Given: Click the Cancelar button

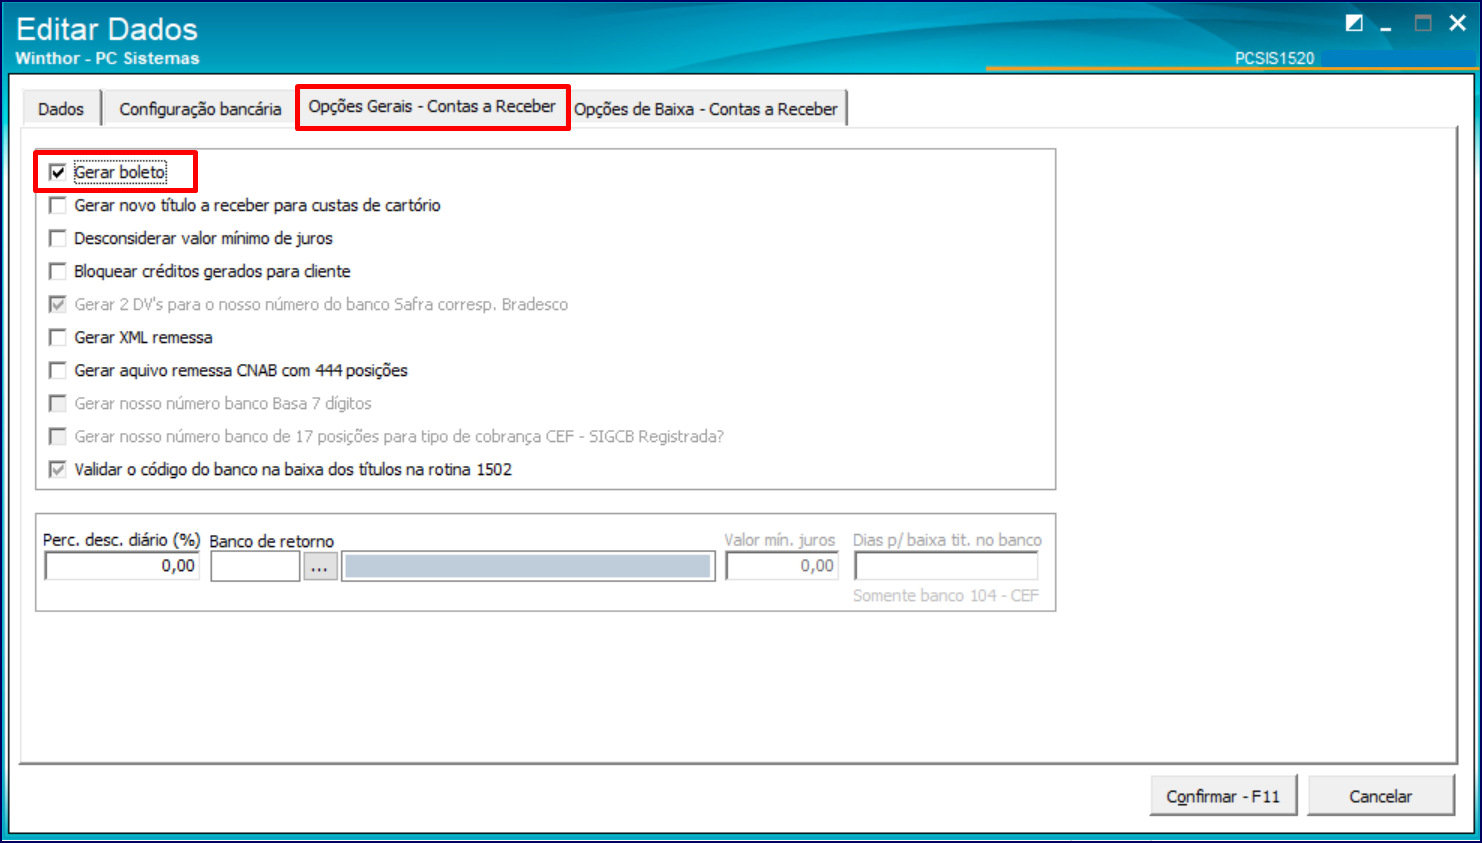Looking at the screenshot, I should (x=1380, y=796).
